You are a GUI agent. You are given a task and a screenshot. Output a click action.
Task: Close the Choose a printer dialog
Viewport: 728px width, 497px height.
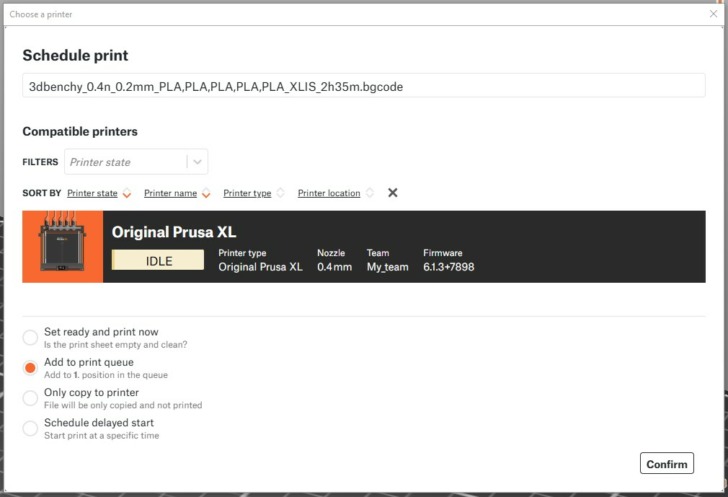(x=713, y=15)
